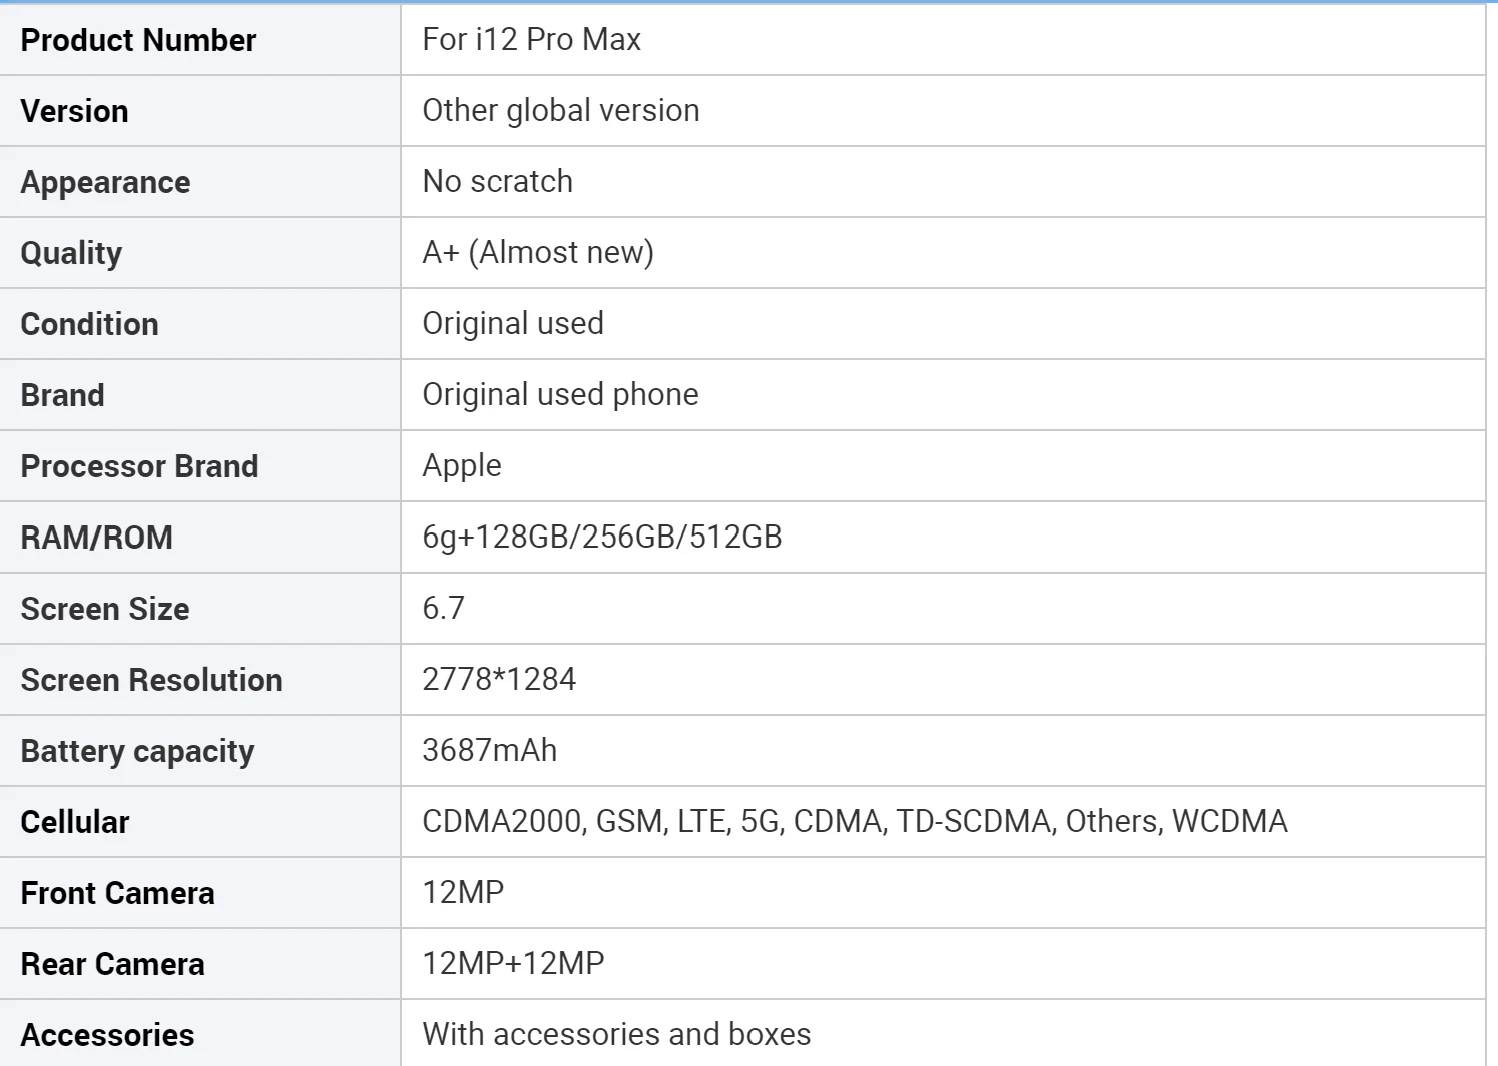
Task: Select the Processor Brand label
Action: (139, 466)
